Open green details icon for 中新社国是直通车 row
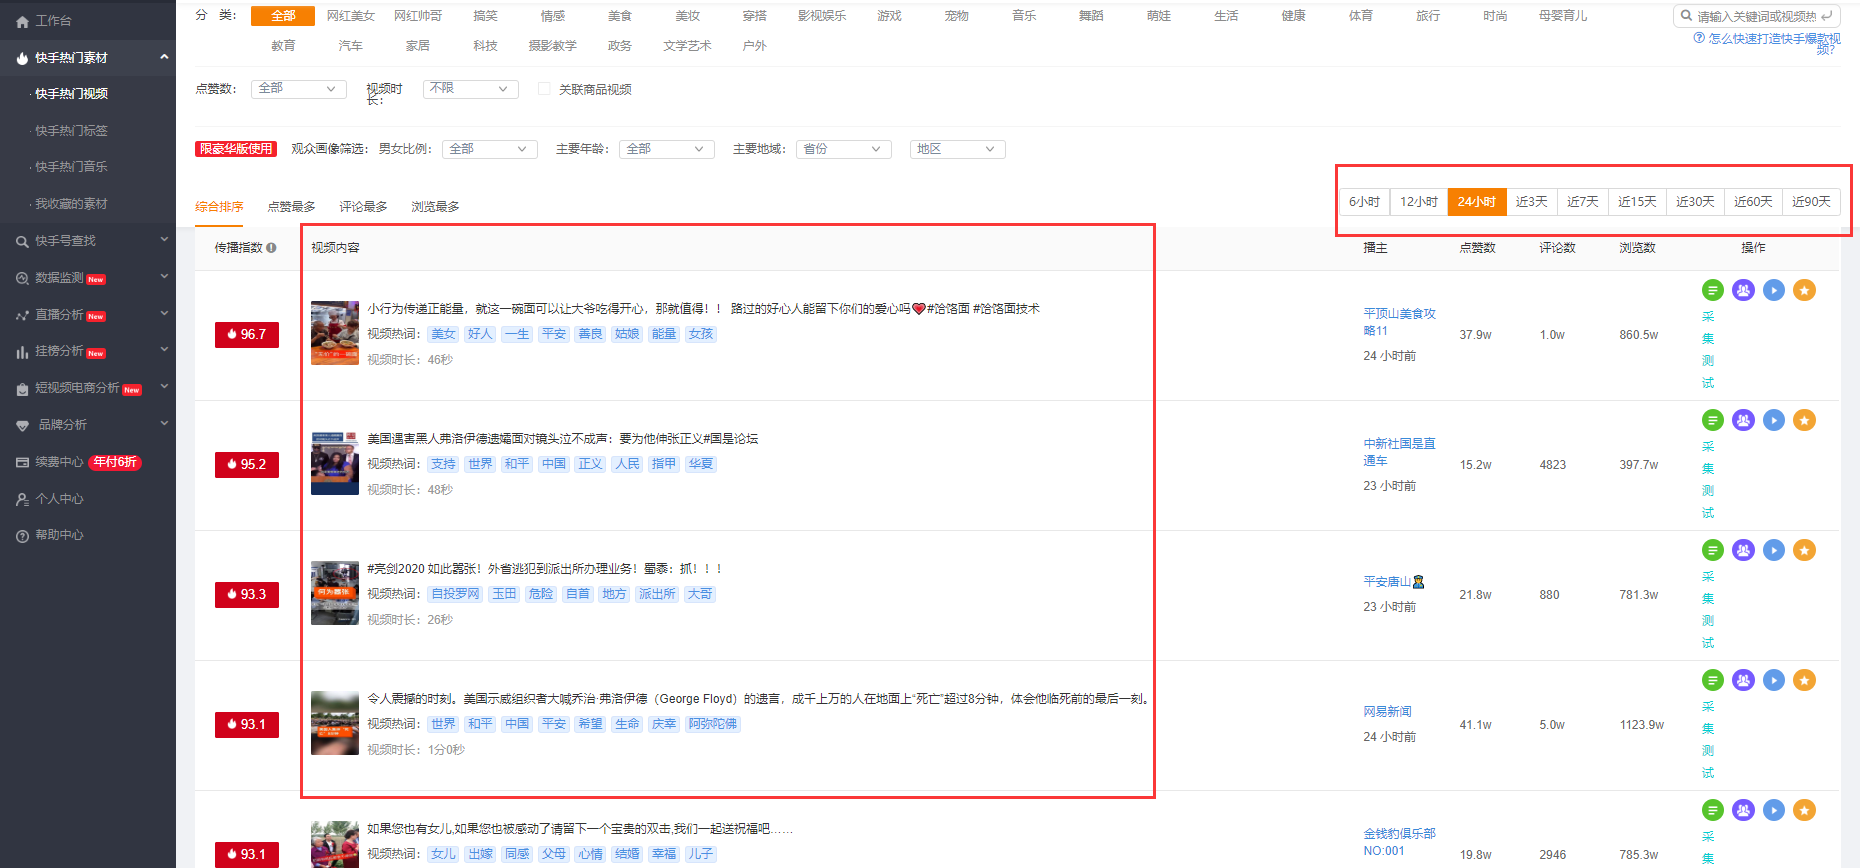The width and height of the screenshot is (1860, 868). point(1713,420)
